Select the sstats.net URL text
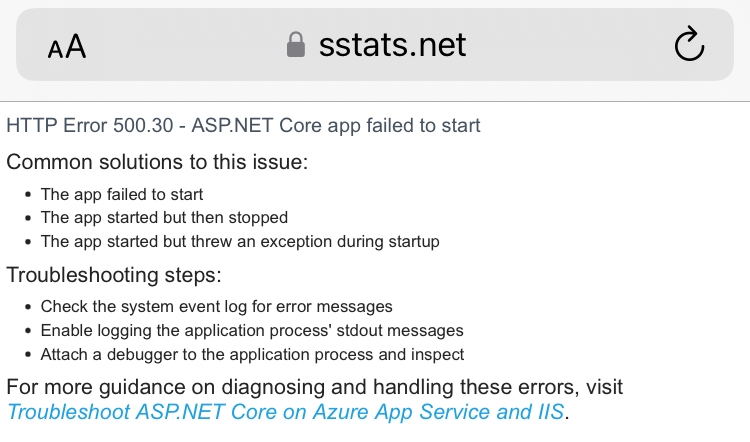The image size is (750, 442). pyautogui.click(x=392, y=44)
